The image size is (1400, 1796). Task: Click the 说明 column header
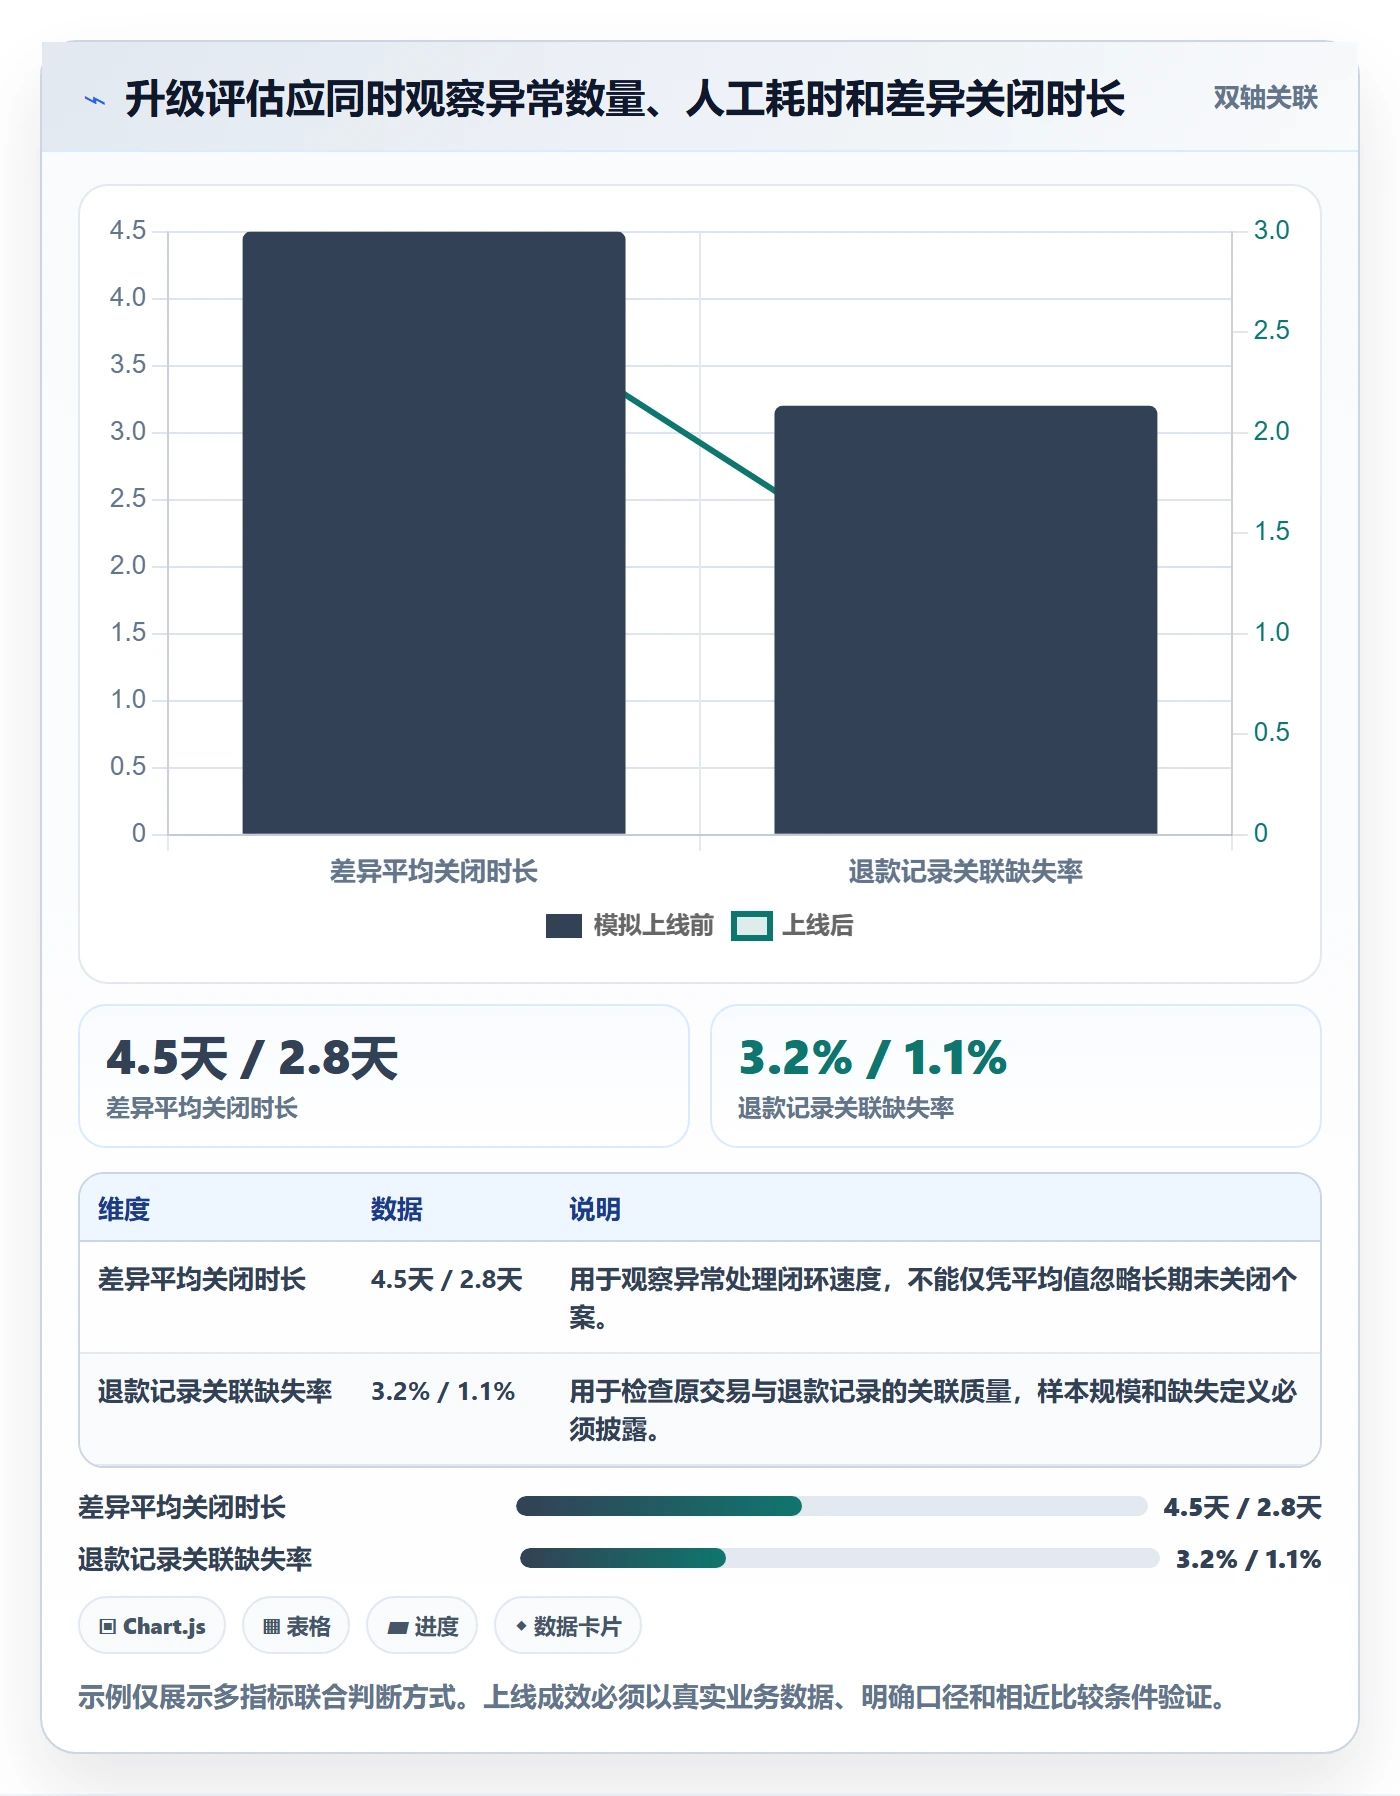595,1209
